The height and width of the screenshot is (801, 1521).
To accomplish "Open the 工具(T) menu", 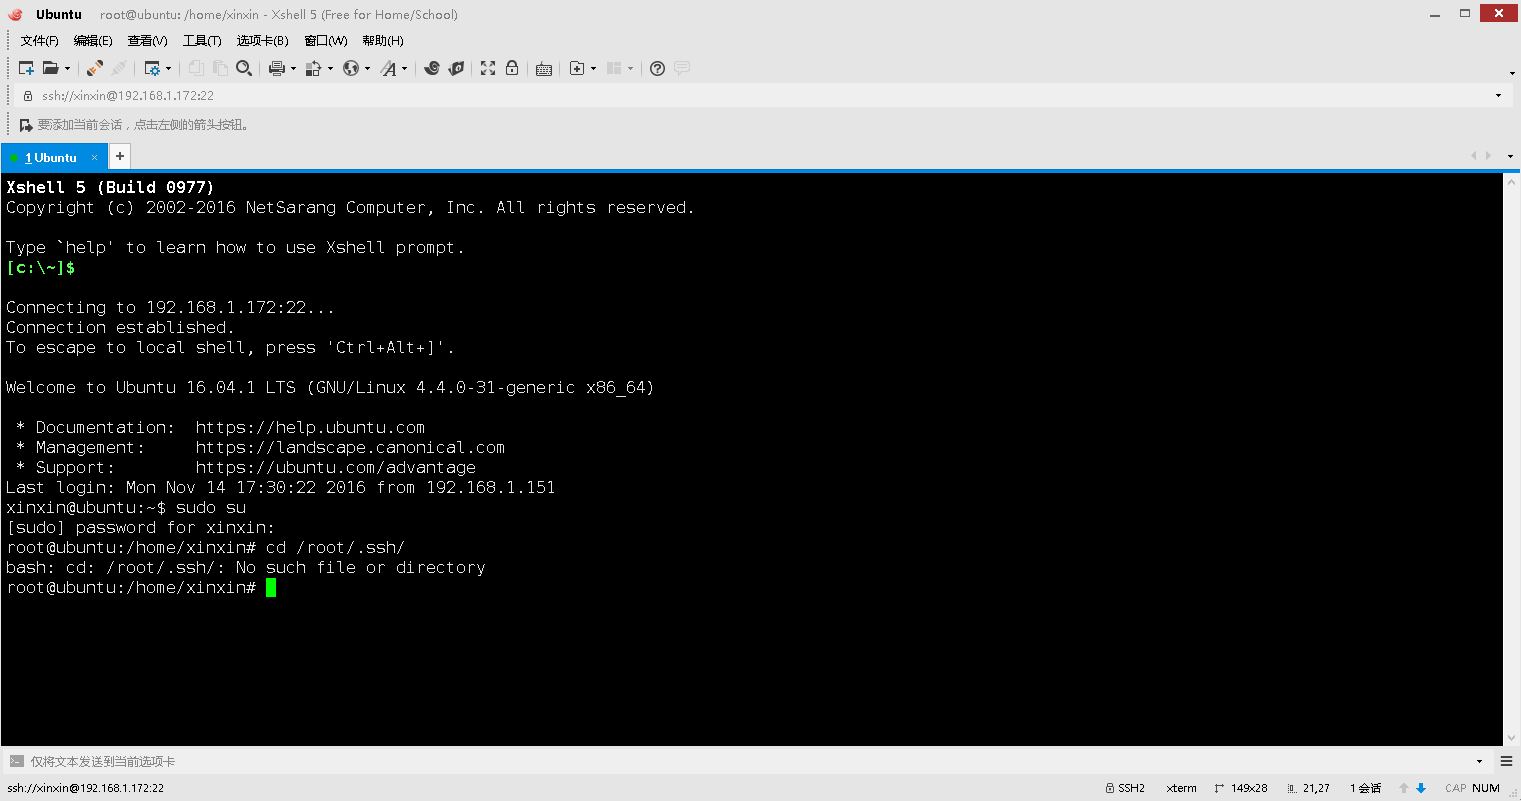I will tap(202, 41).
